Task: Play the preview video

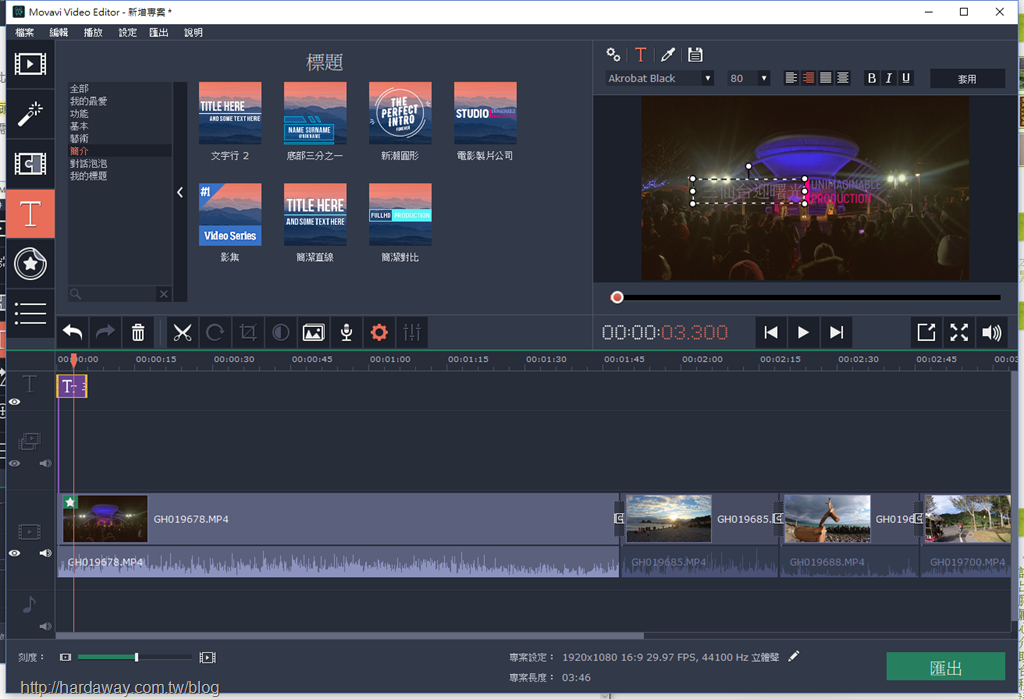Action: pyautogui.click(x=803, y=333)
